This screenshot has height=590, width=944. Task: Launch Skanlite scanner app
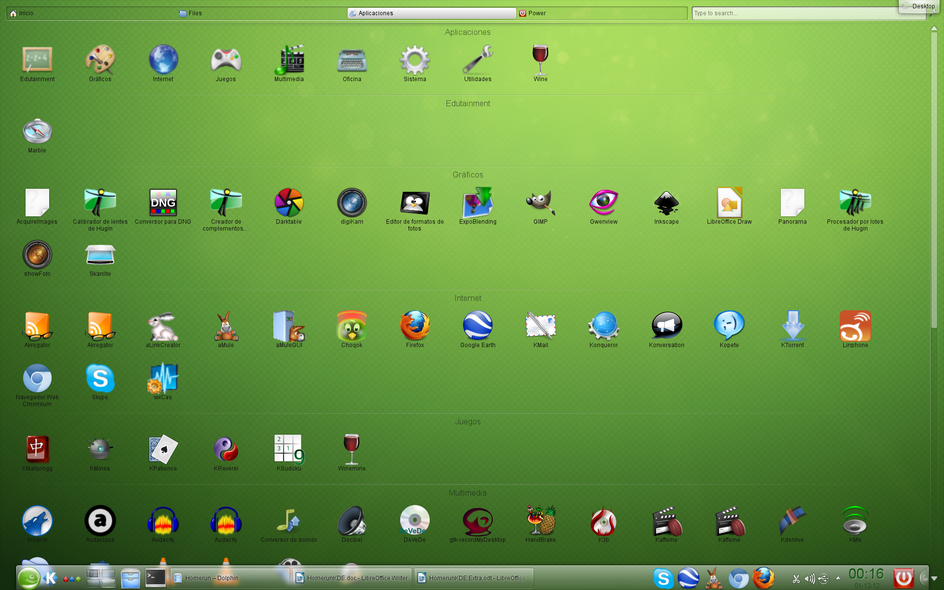tap(100, 258)
